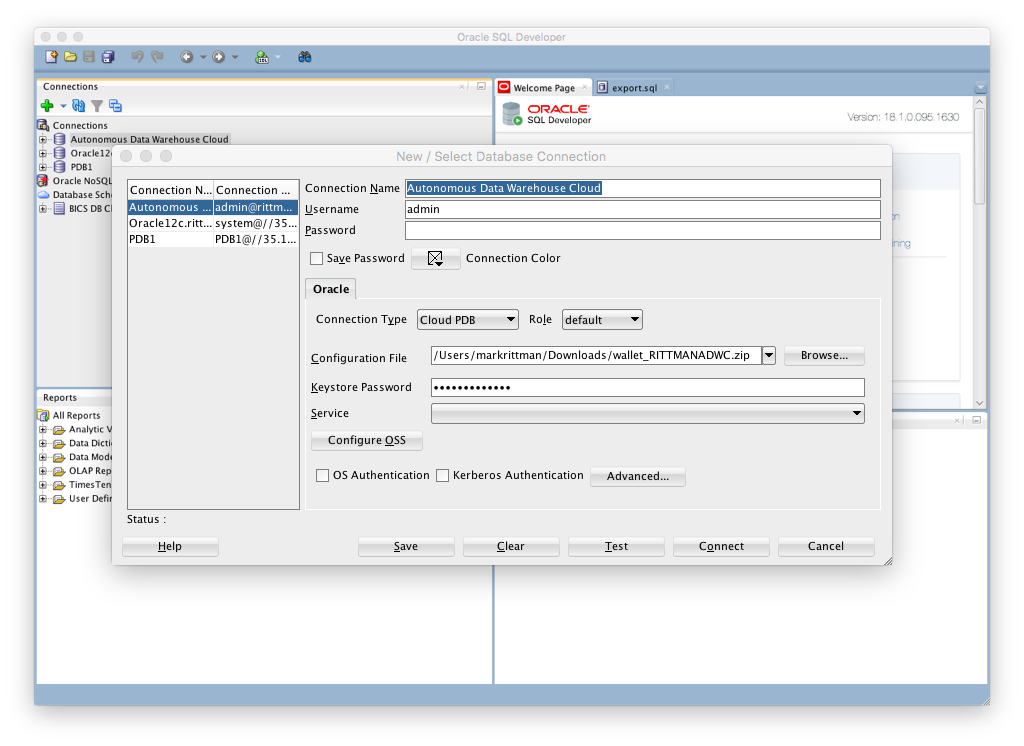
Task: Expand the BICS DB tree node
Action: (x=43, y=208)
